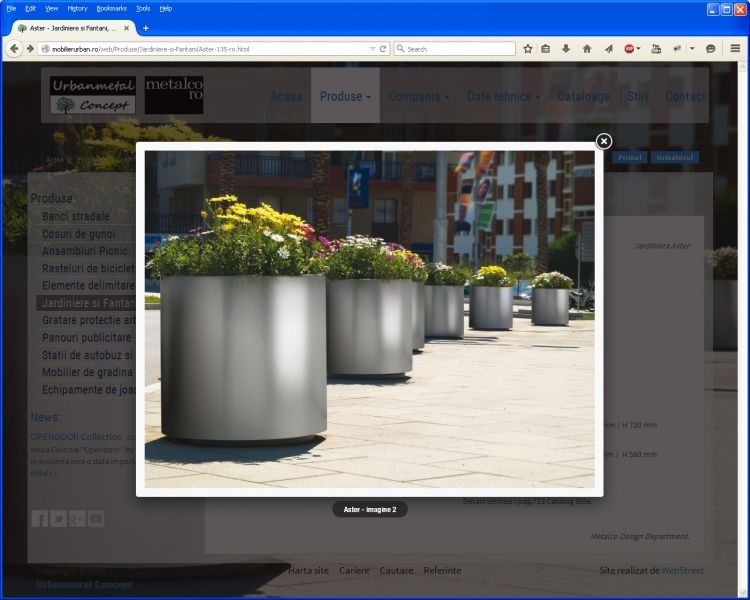Expand the Produse dropdown menu
Screen dimensions: 750x600
[x=345, y=96]
